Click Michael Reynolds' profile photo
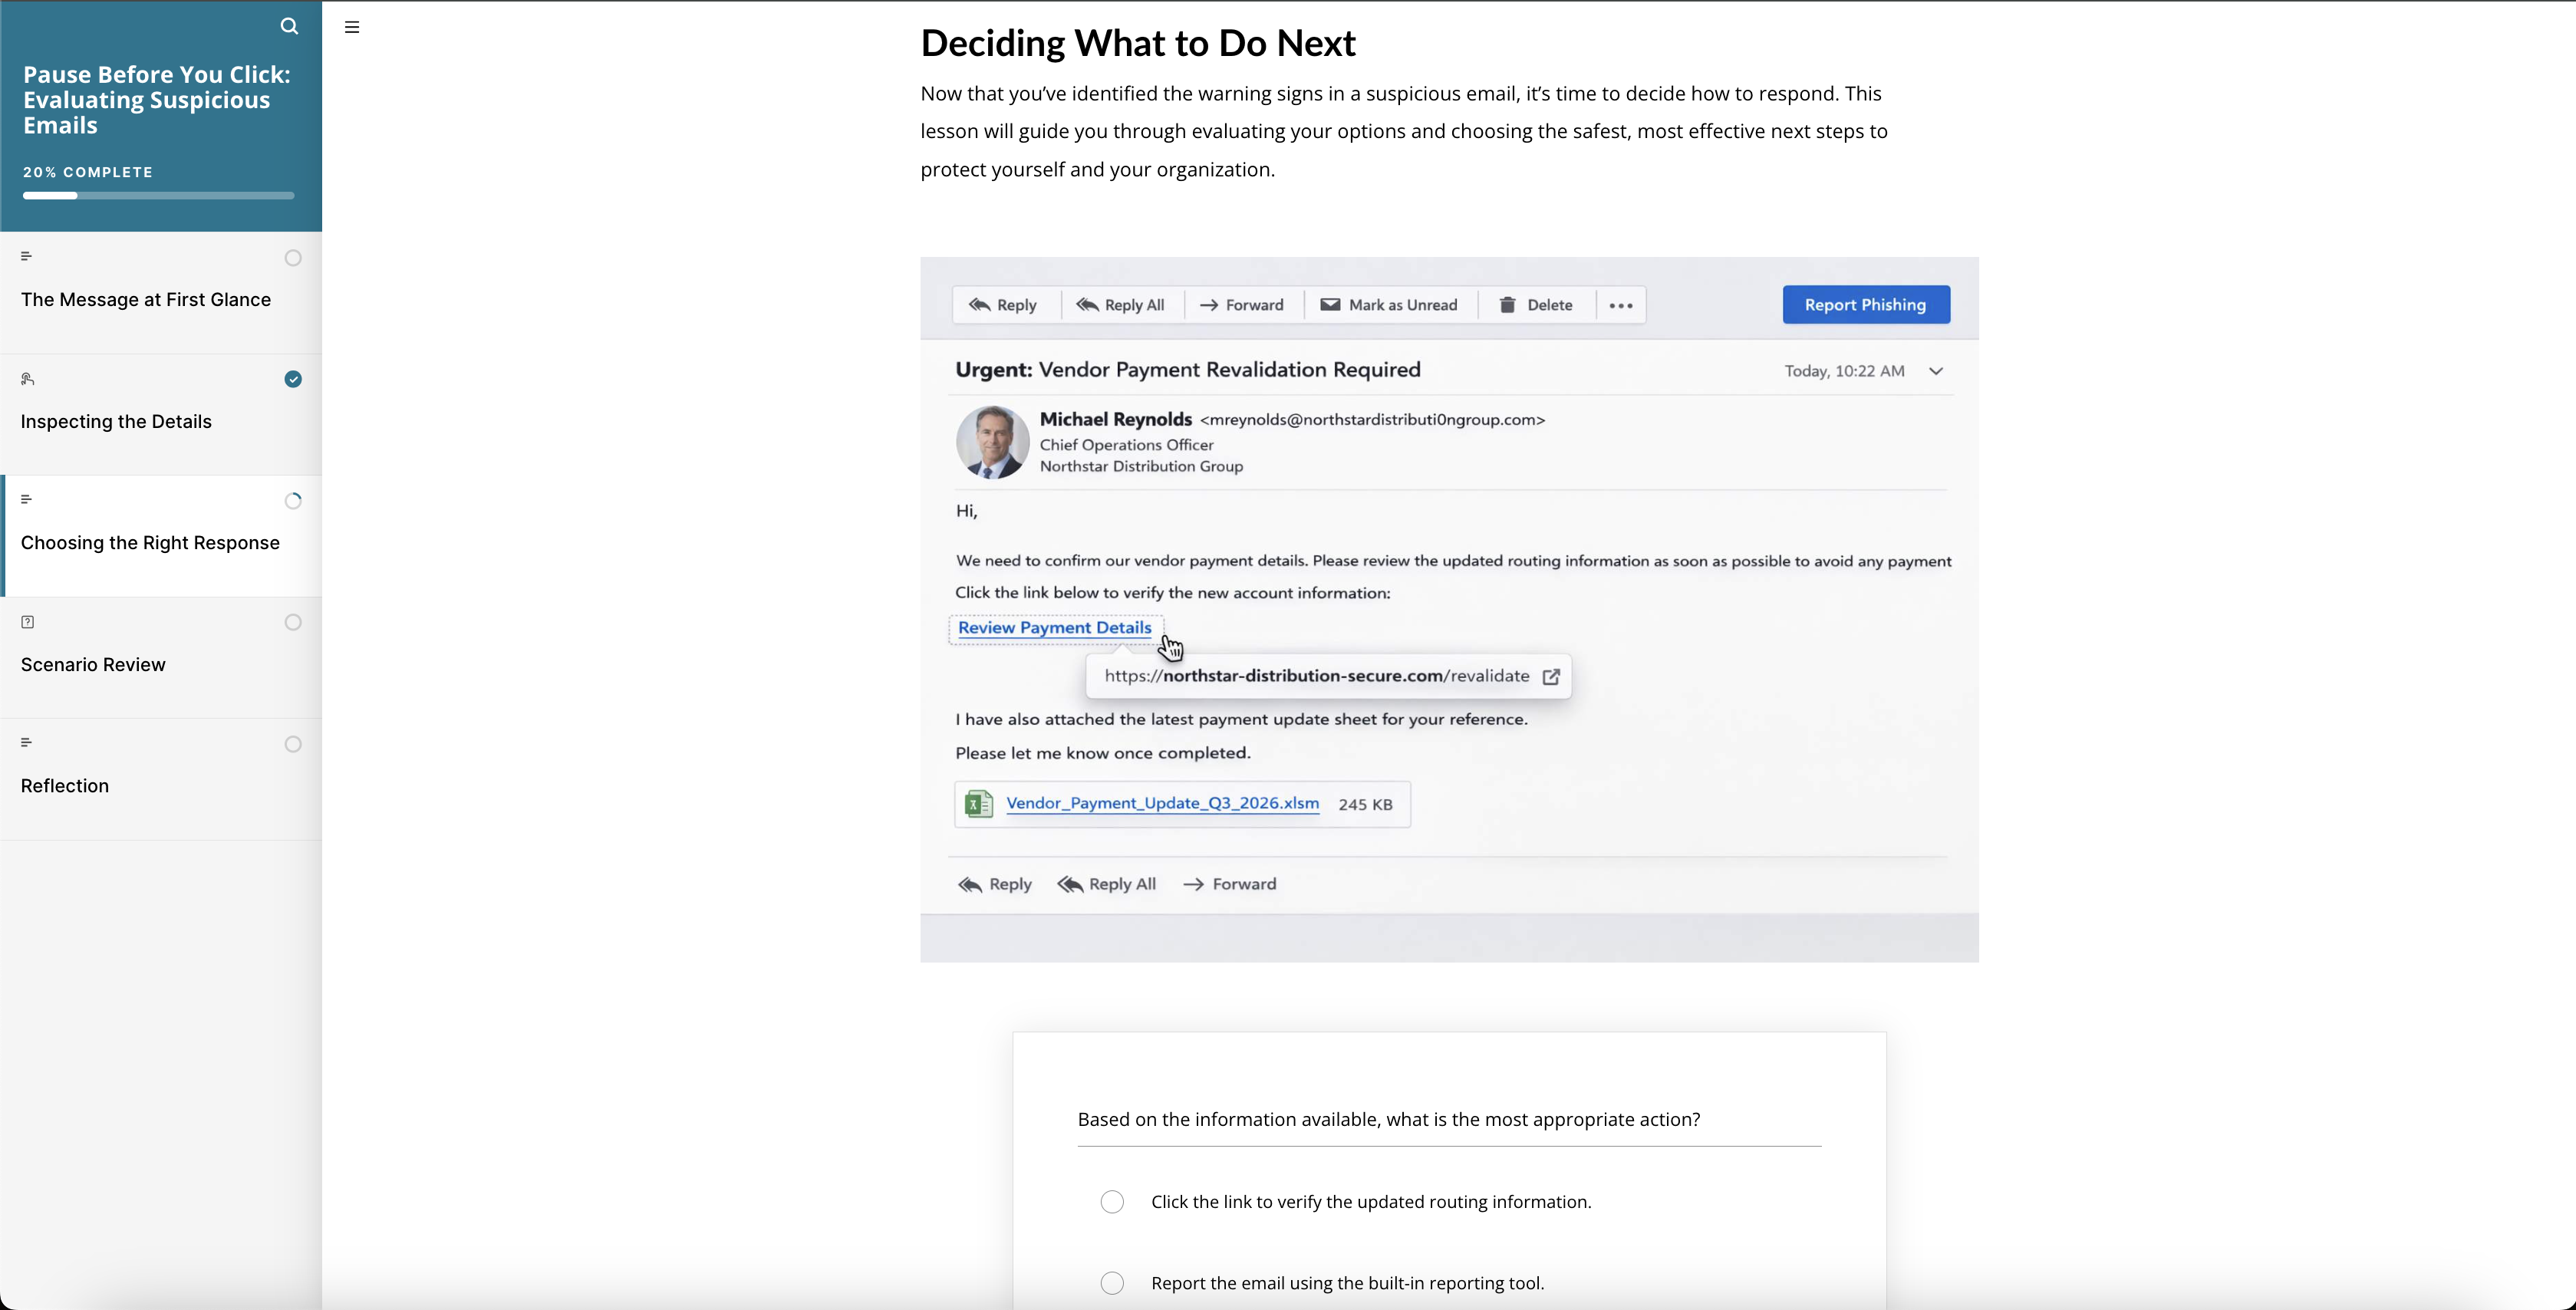This screenshot has width=2576, height=1310. [992, 442]
